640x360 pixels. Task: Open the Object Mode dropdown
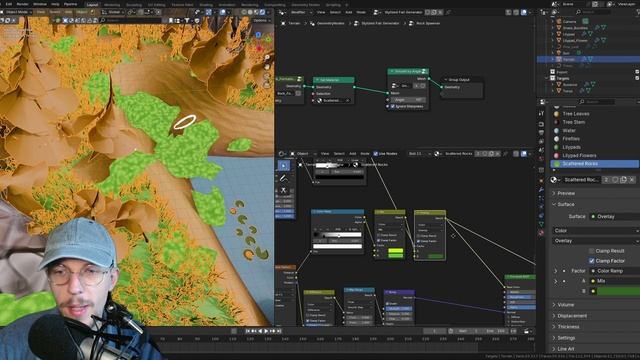17,12
